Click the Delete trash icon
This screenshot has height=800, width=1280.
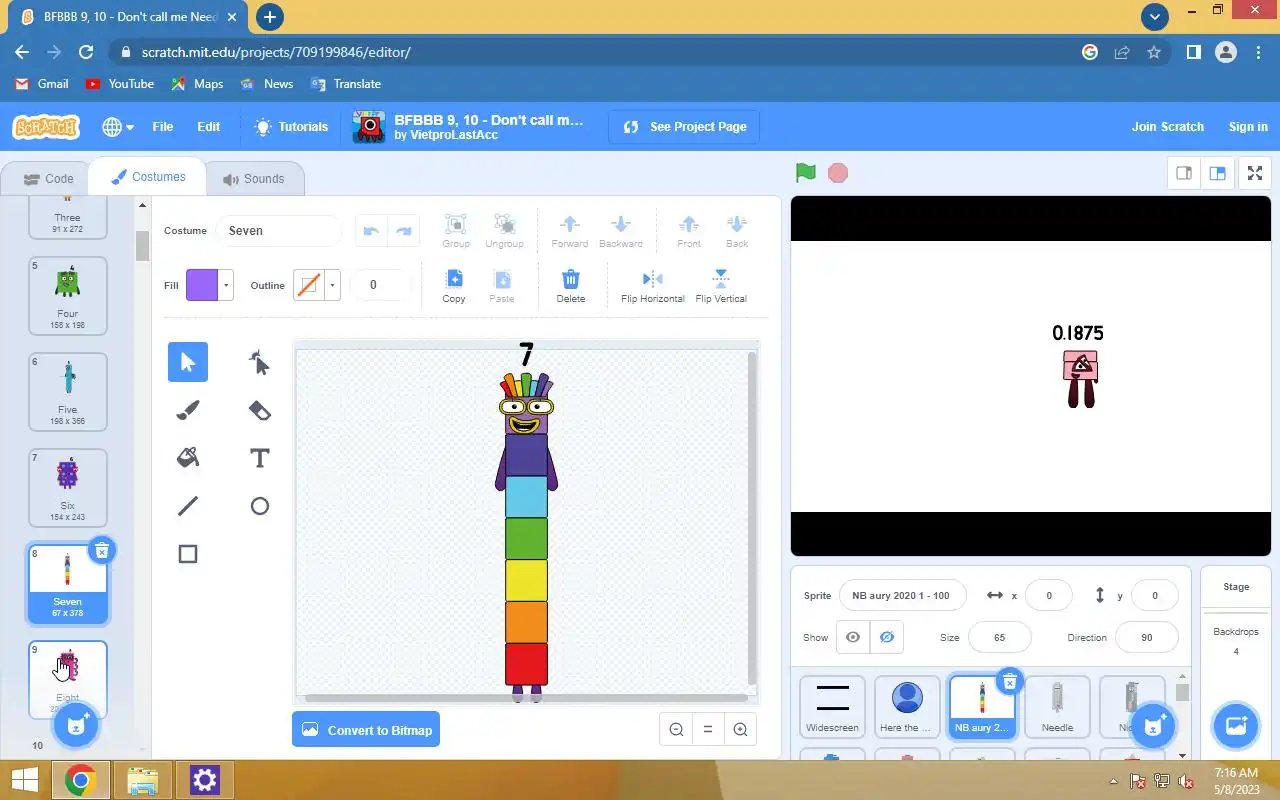coord(570,285)
